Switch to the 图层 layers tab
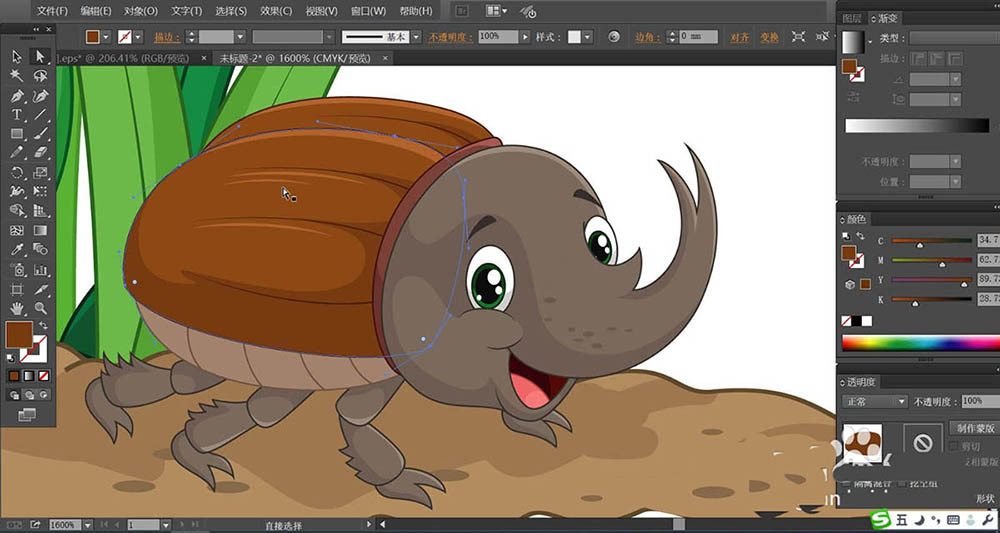 [x=852, y=18]
